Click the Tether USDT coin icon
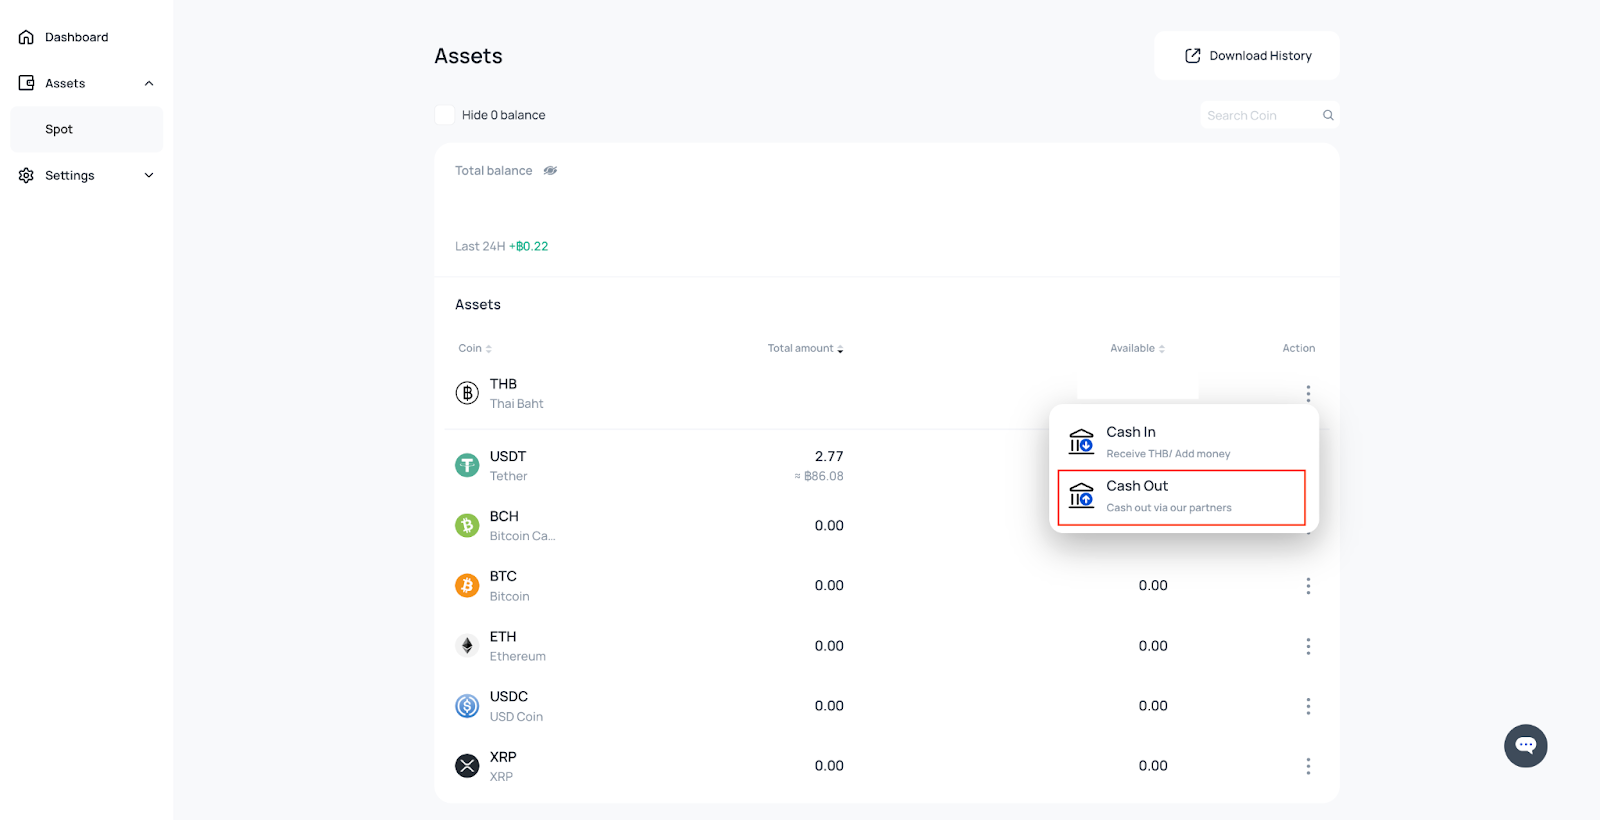 (x=467, y=466)
